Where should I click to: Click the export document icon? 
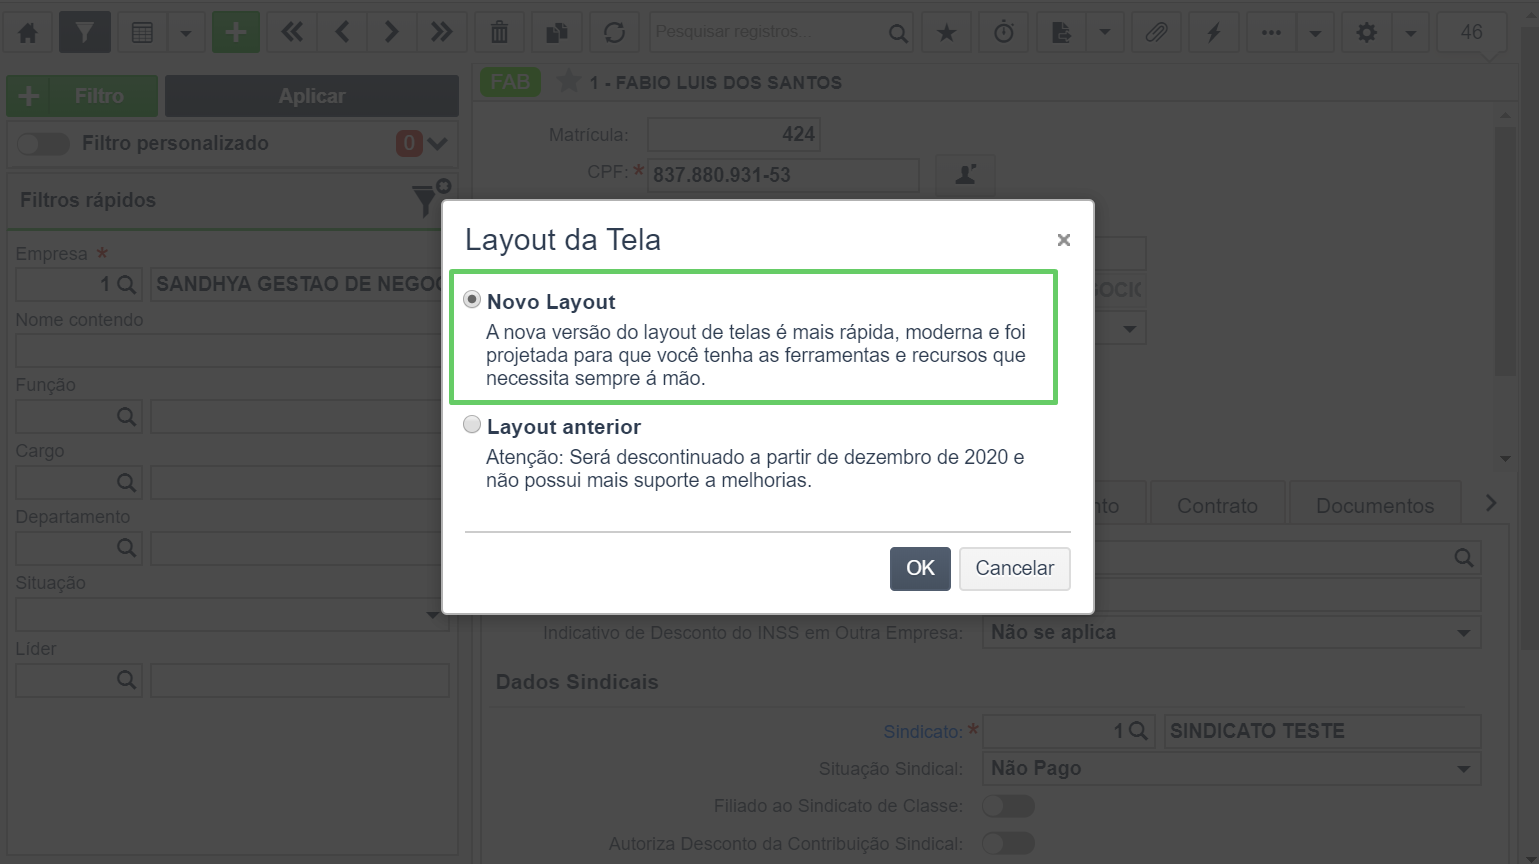1061,32
